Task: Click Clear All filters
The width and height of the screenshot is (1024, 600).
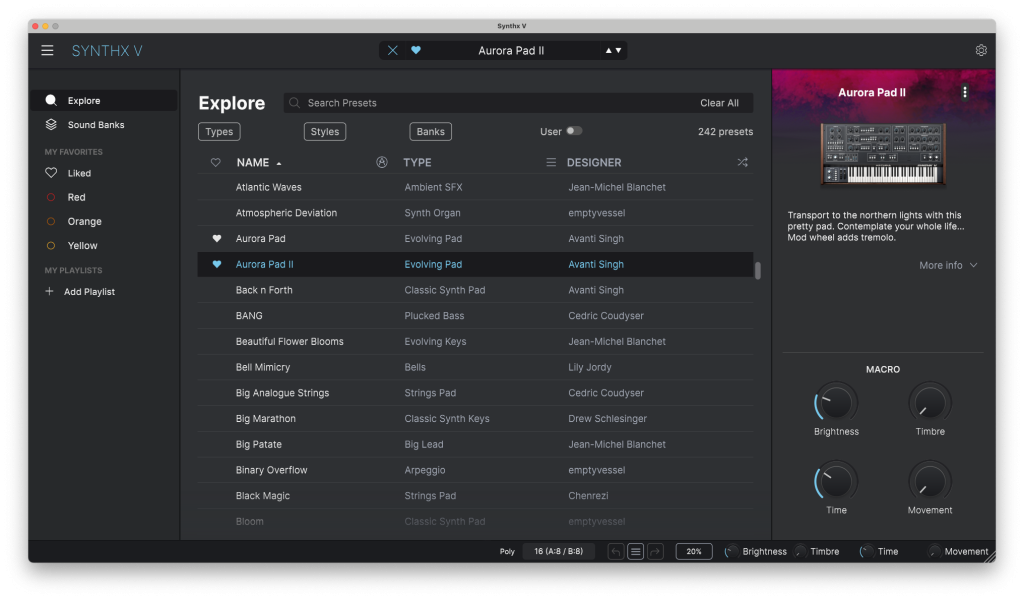Action: [719, 103]
